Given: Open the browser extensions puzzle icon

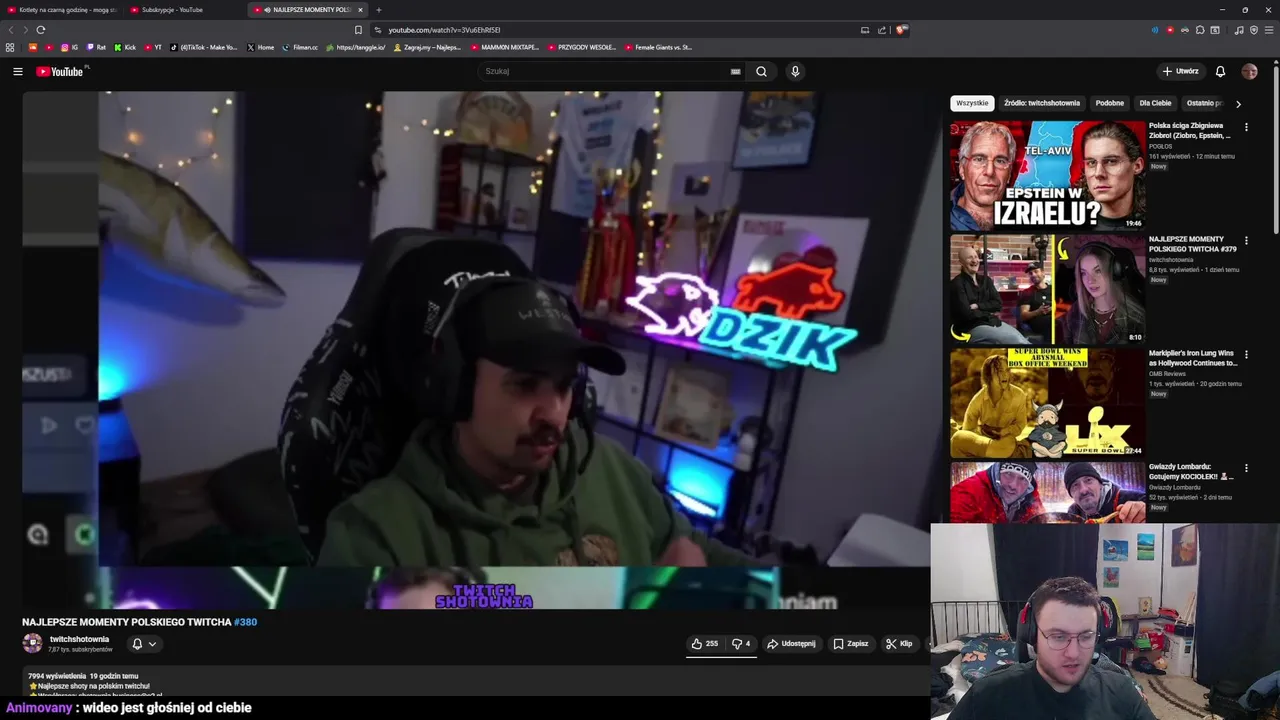Looking at the screenshot, I should (1200, 30).
